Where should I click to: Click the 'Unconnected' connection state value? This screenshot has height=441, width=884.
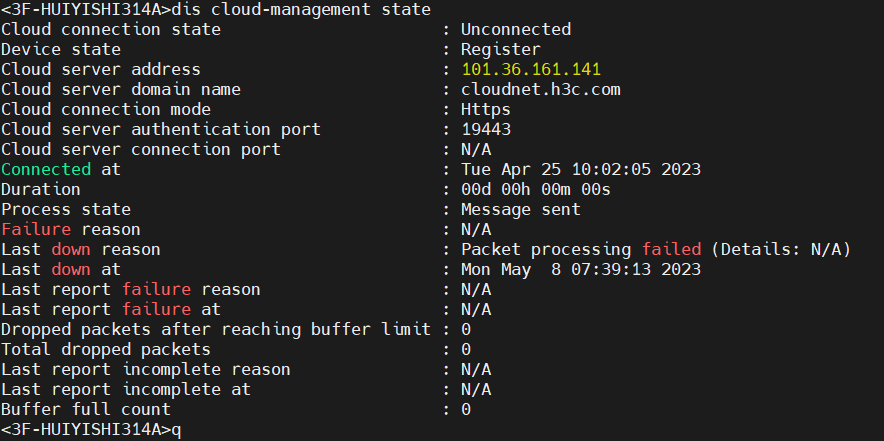coord(515,30)
